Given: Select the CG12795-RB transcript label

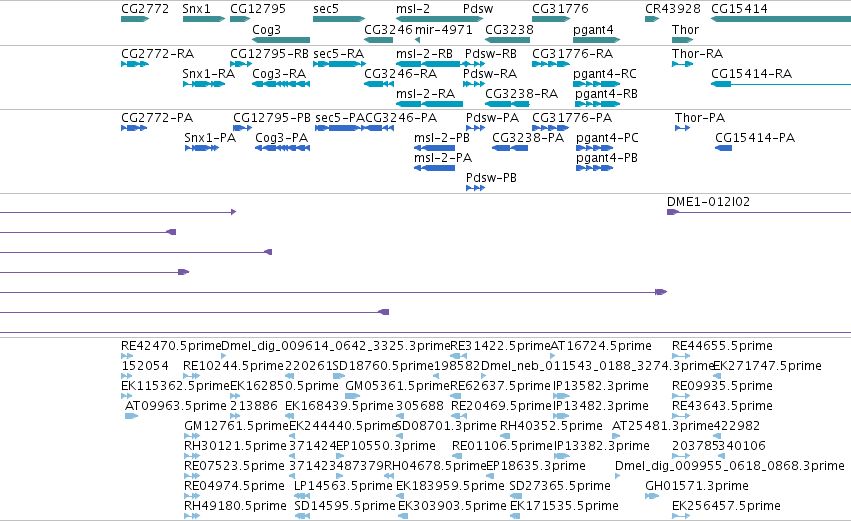Looking at the screenshot, I should [x=269, y=54].
